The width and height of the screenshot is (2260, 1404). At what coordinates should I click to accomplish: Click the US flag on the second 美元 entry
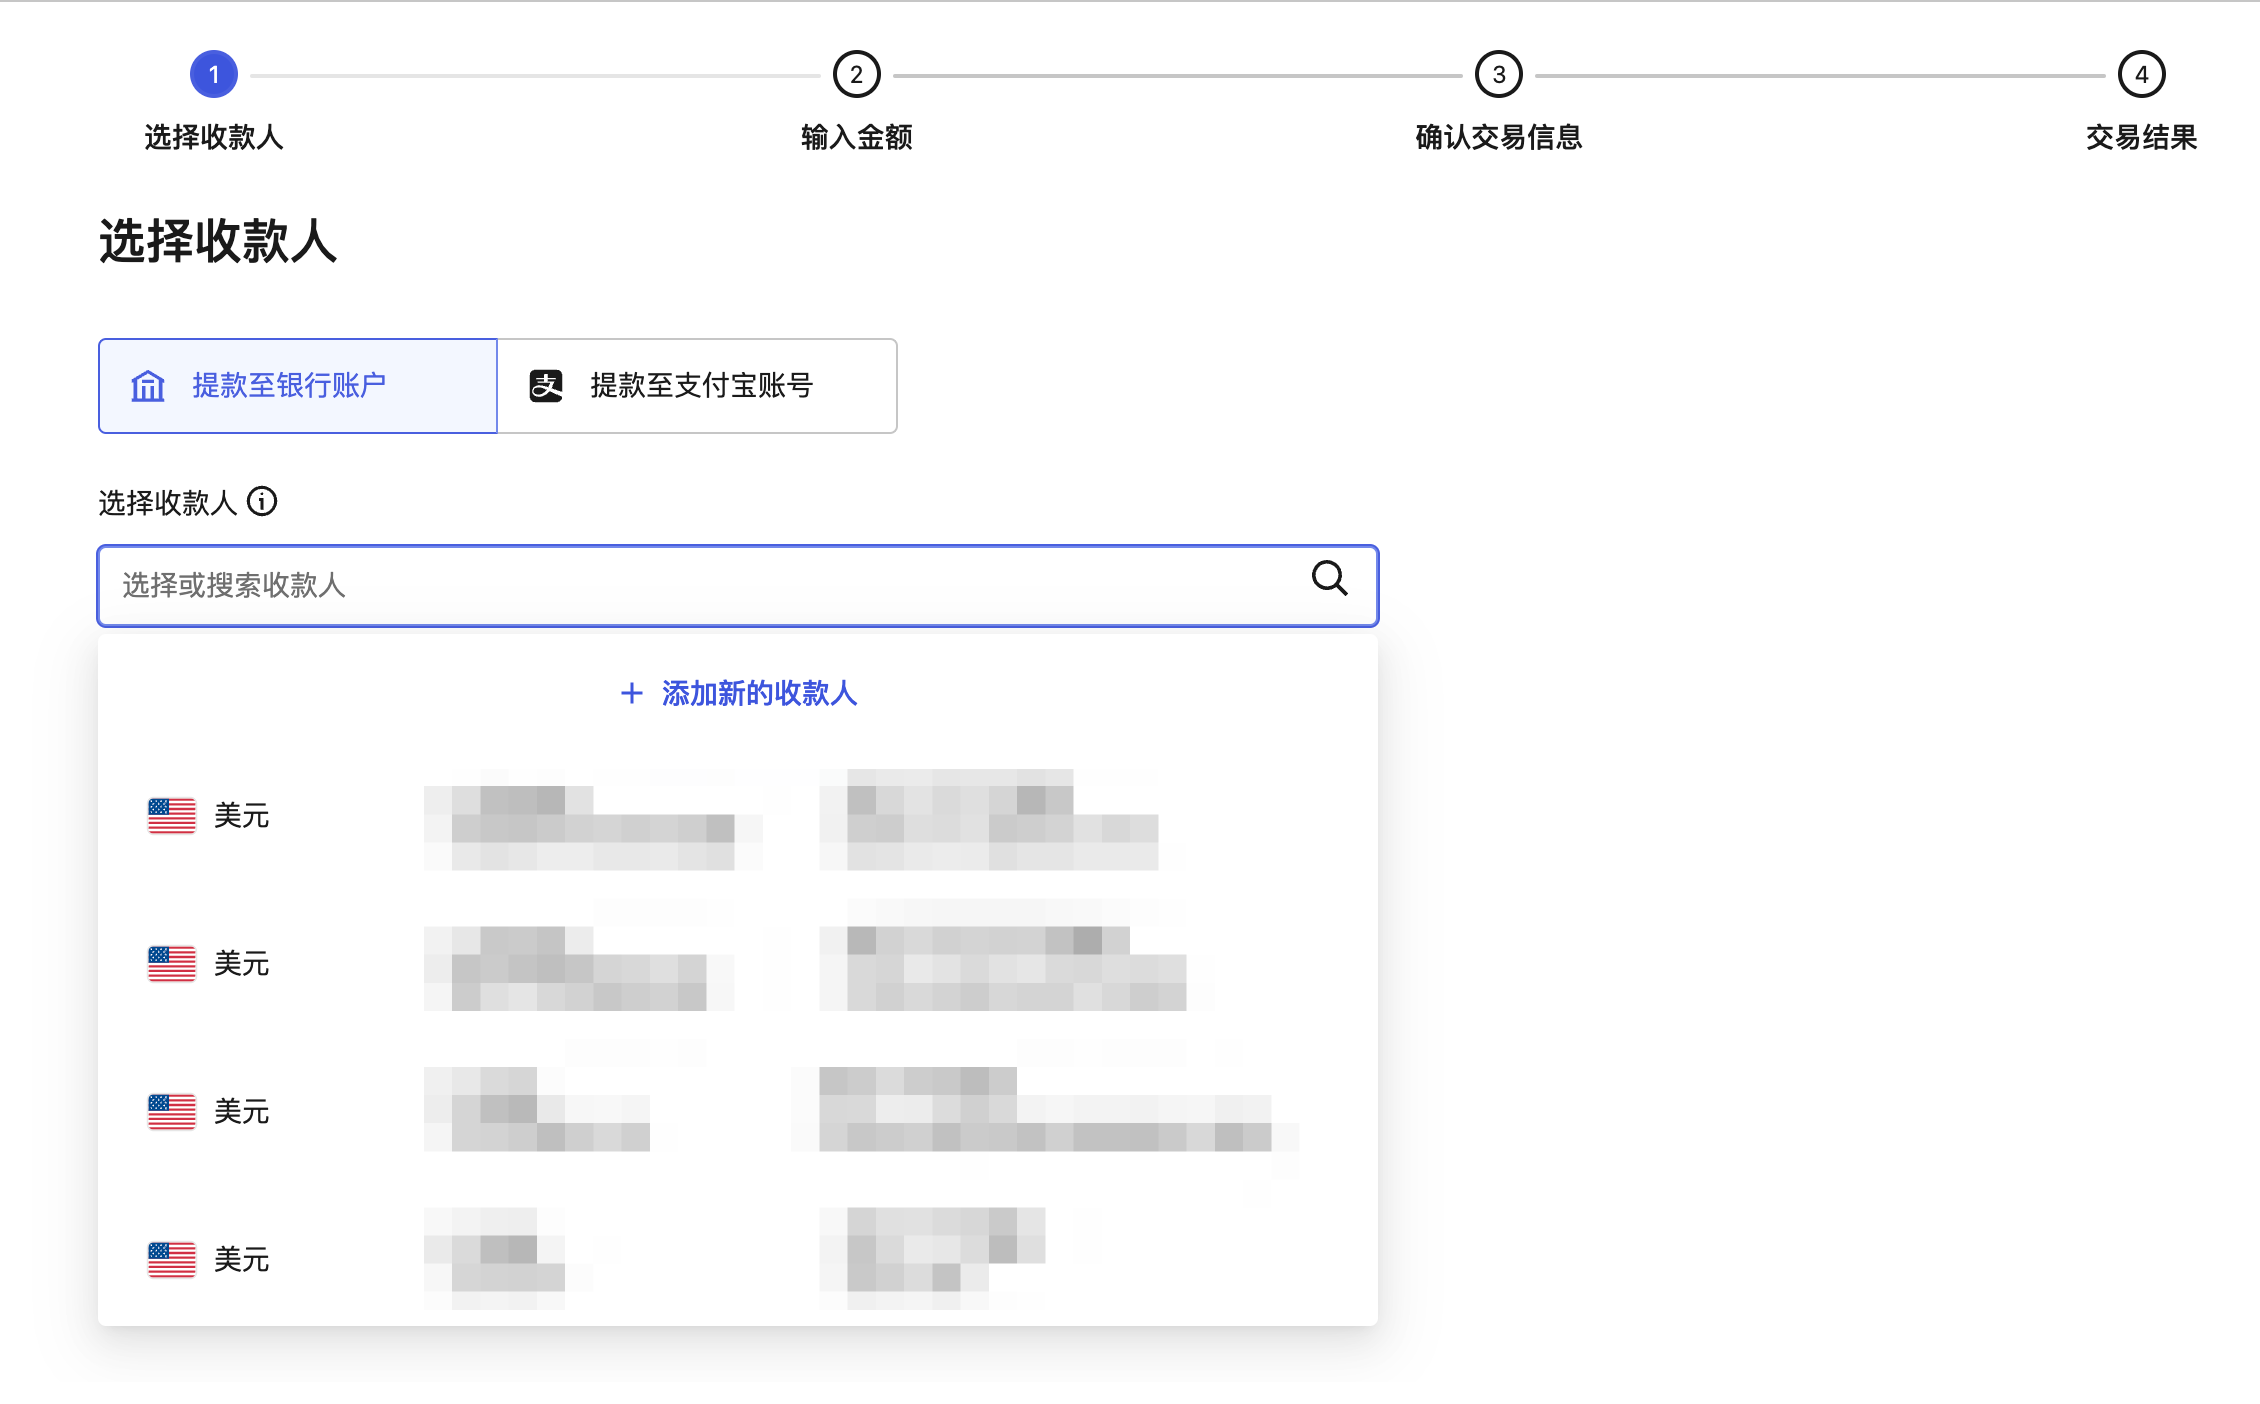[x=170, y=964]
